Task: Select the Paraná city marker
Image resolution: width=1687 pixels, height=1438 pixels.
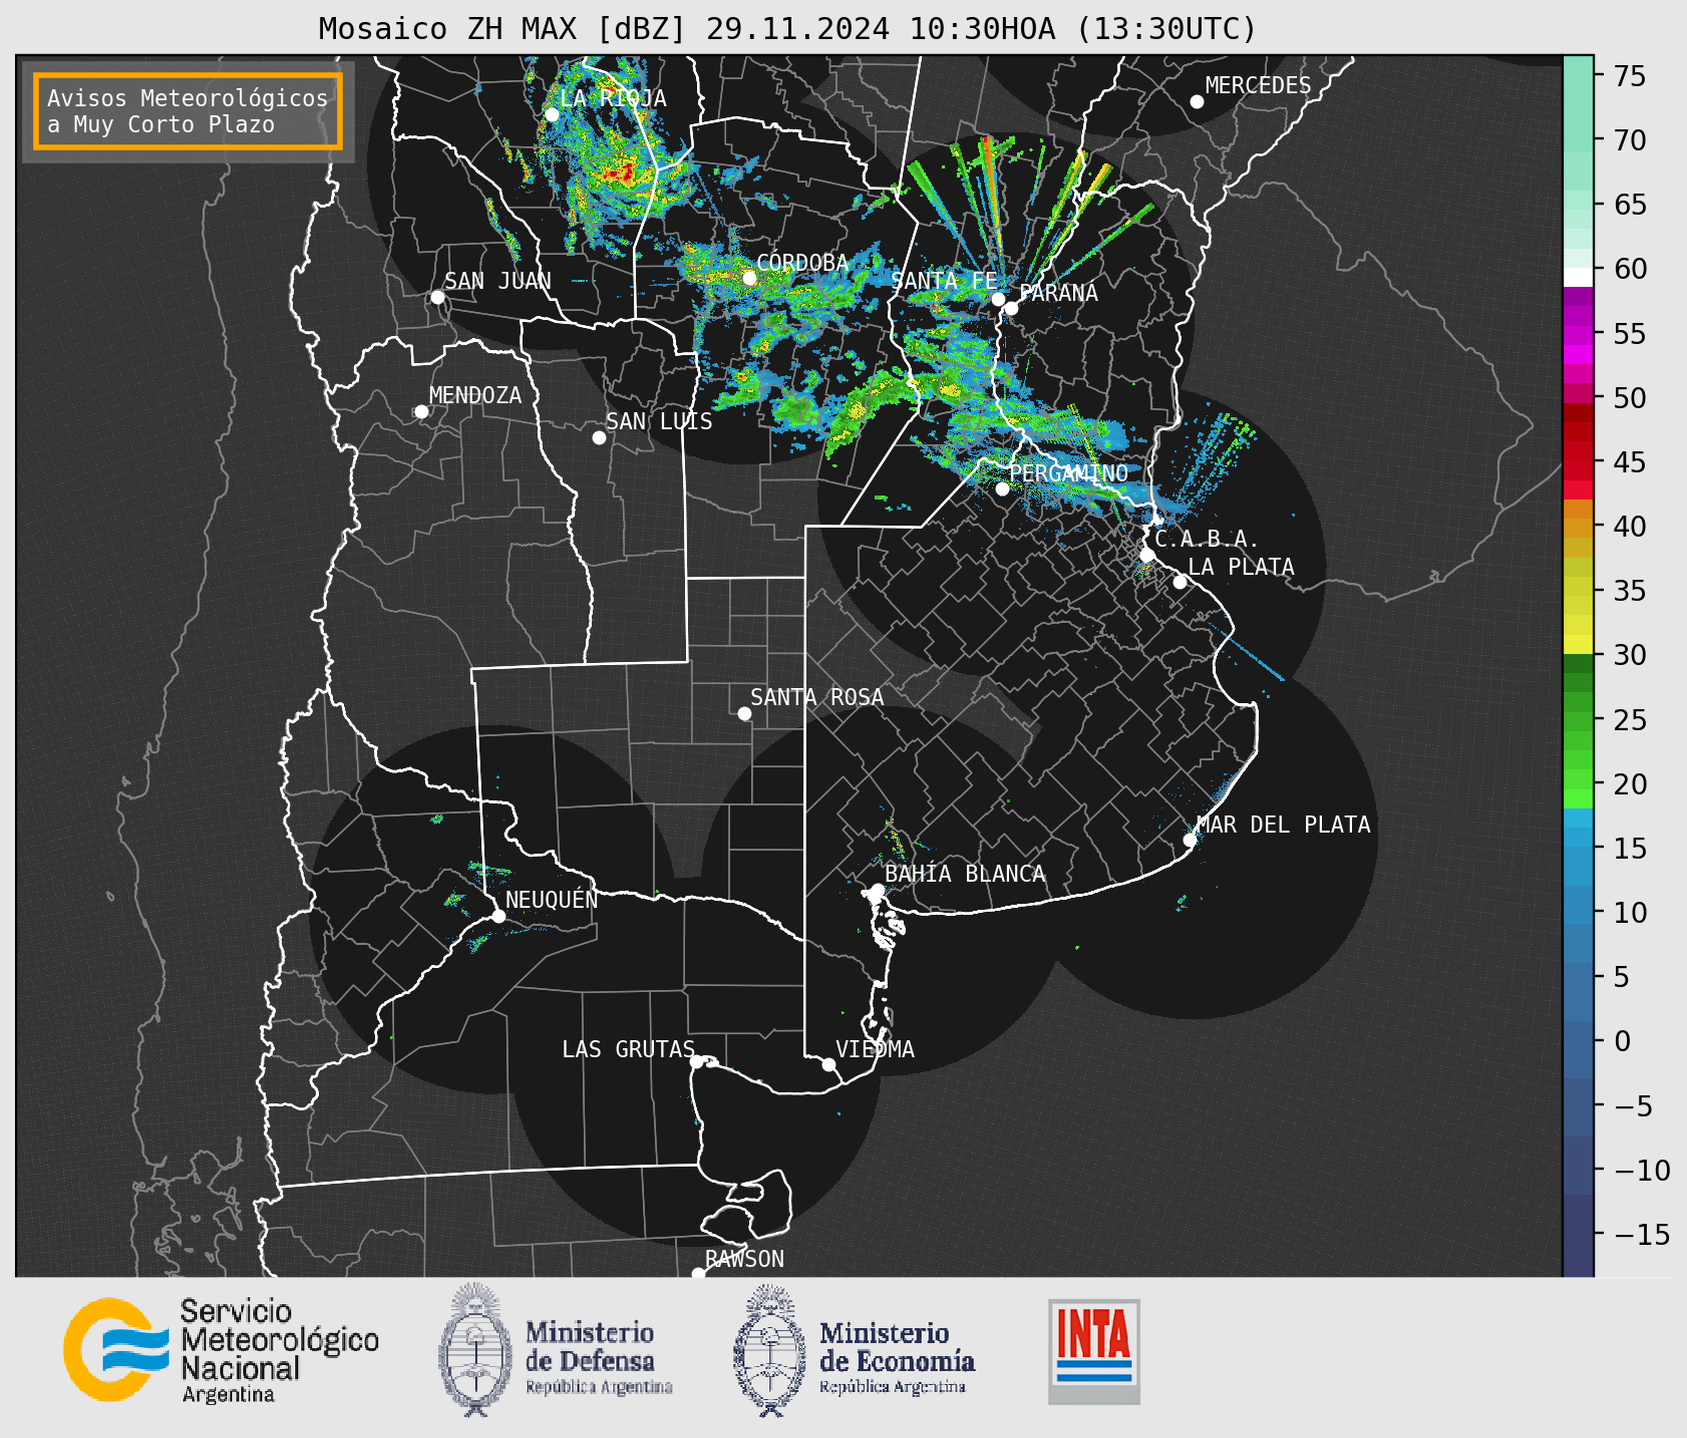Action: pos(1011,308)
